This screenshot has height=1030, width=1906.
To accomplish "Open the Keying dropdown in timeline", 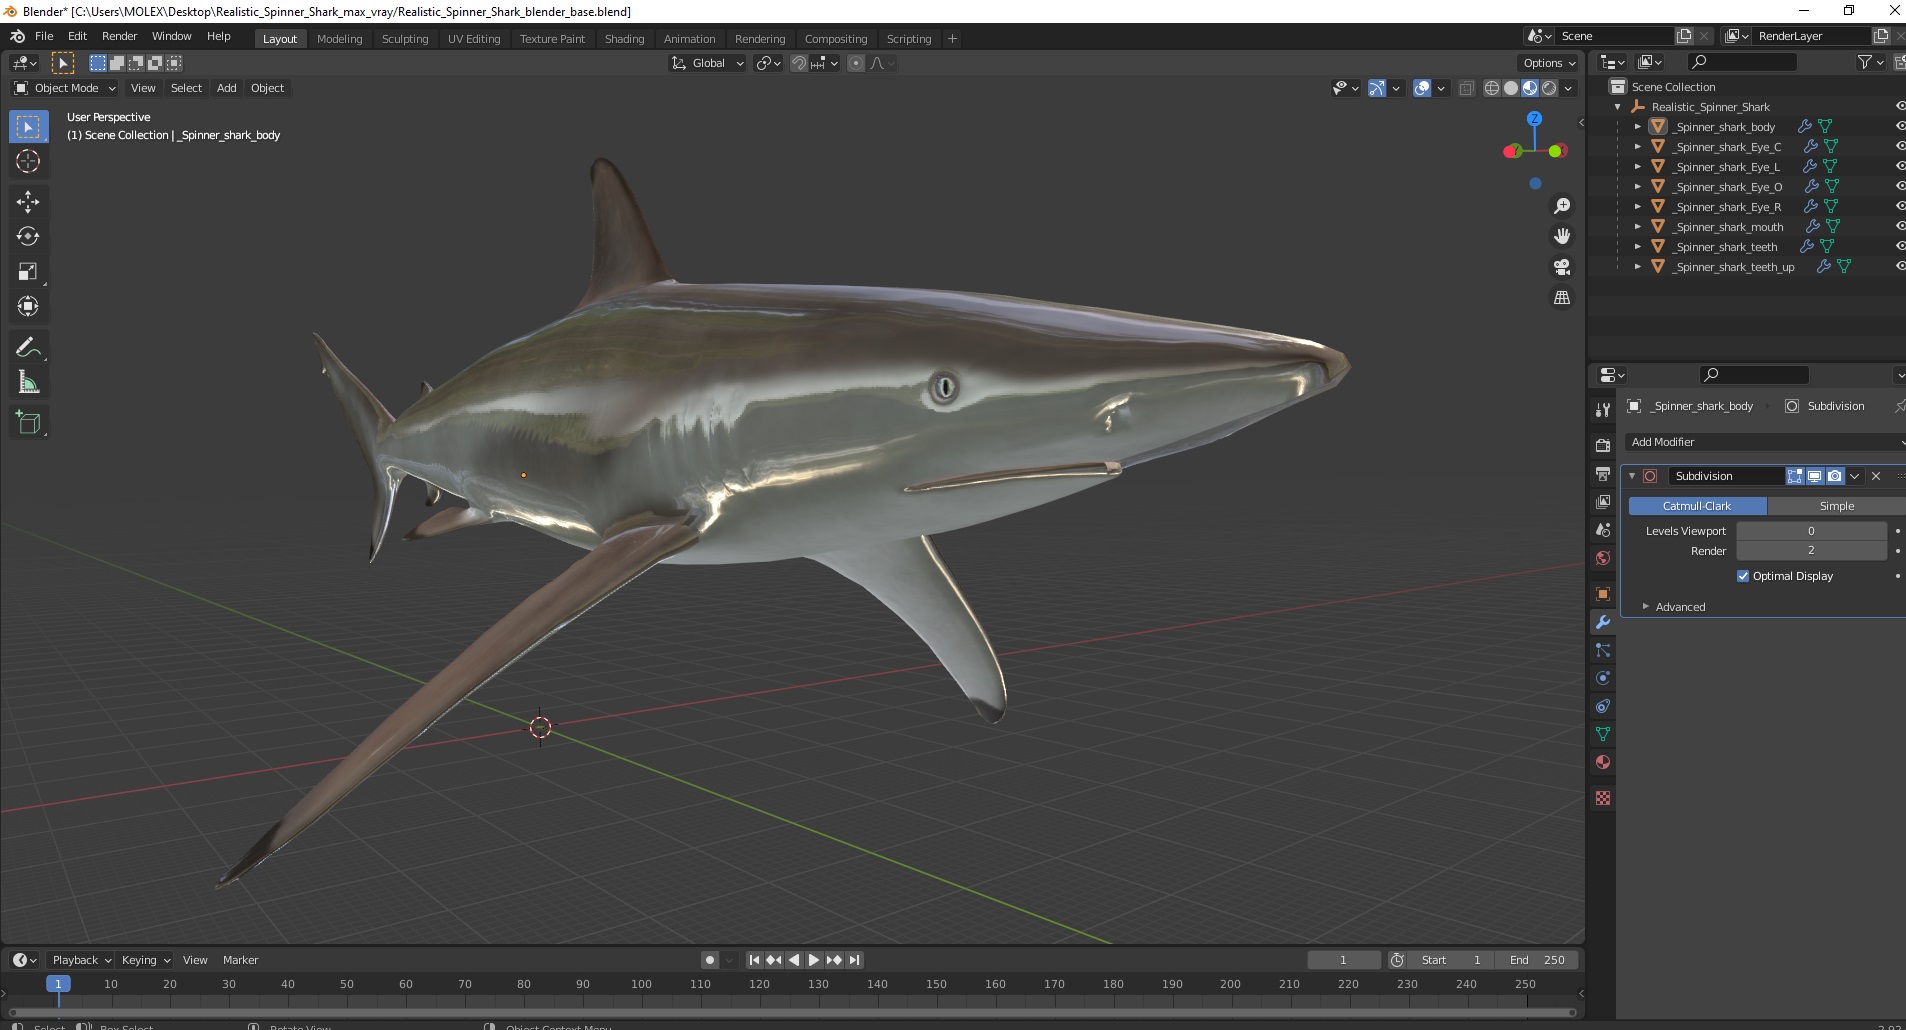I will (x=146, y=960).
